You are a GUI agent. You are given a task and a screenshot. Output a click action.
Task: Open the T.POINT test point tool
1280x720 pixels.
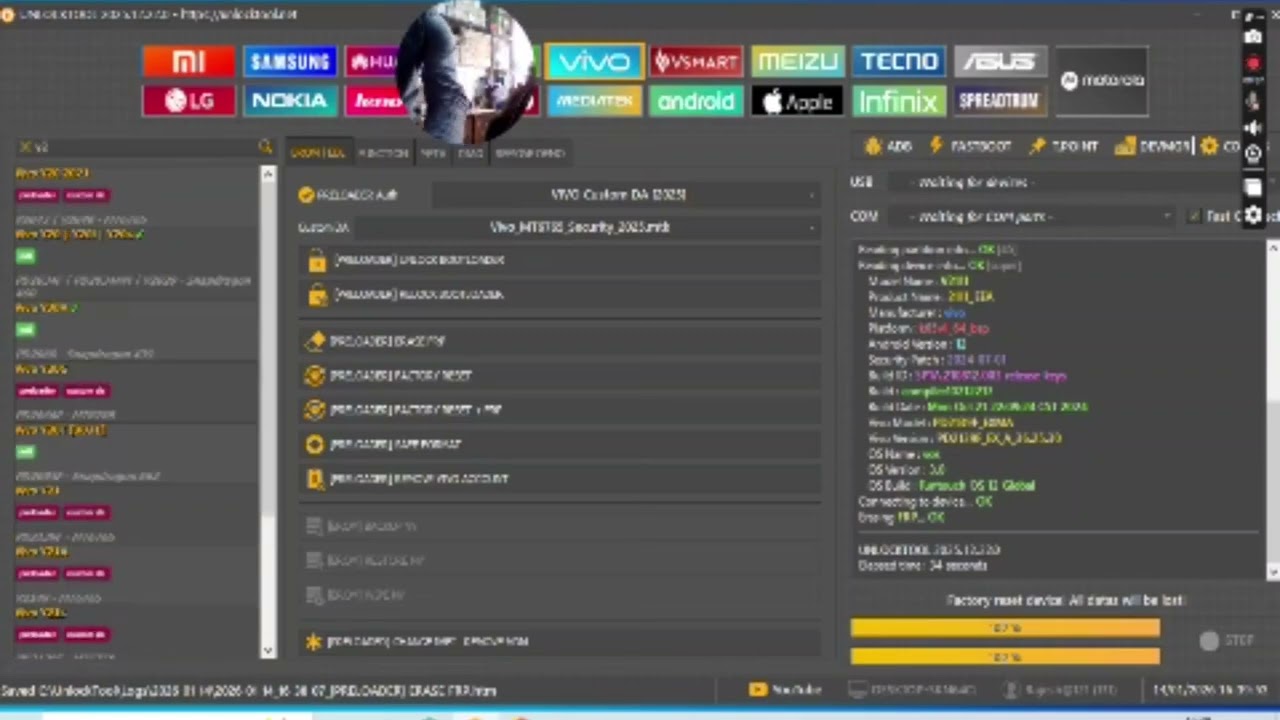click(1064, 146)
